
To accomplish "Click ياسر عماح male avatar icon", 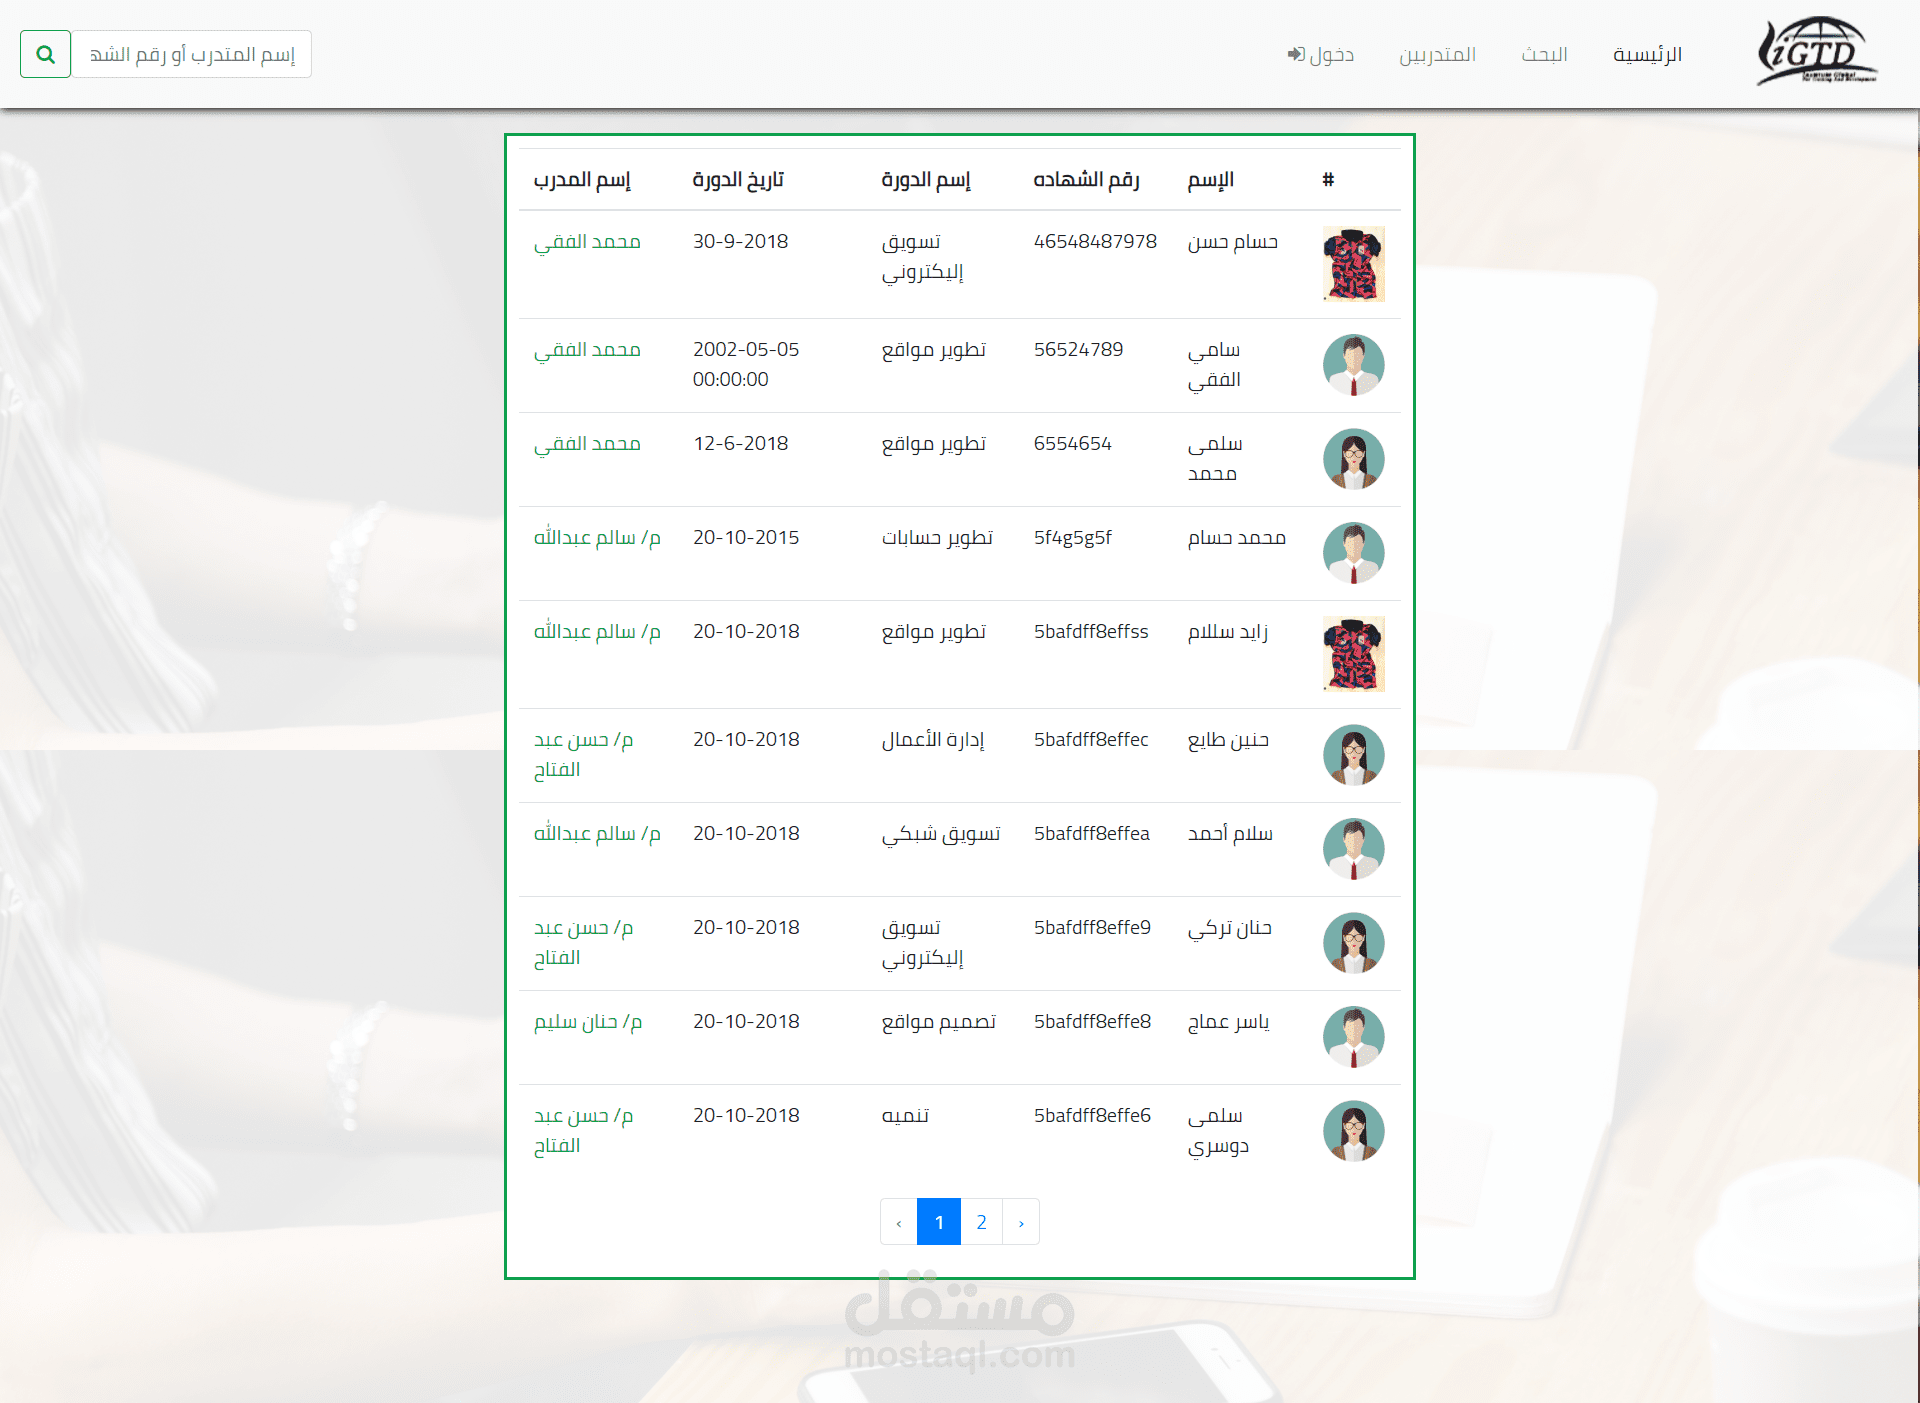I will (x=1353, y=1037).
